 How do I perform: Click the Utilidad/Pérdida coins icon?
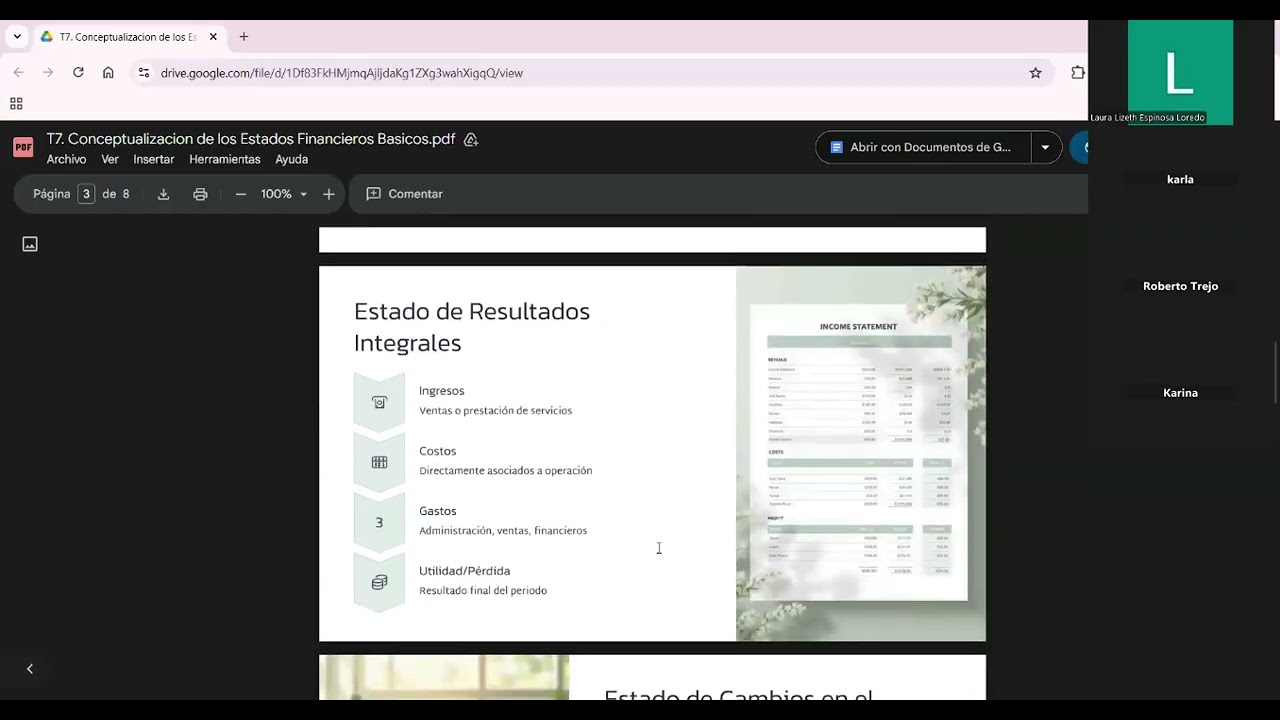coord(379,582)
